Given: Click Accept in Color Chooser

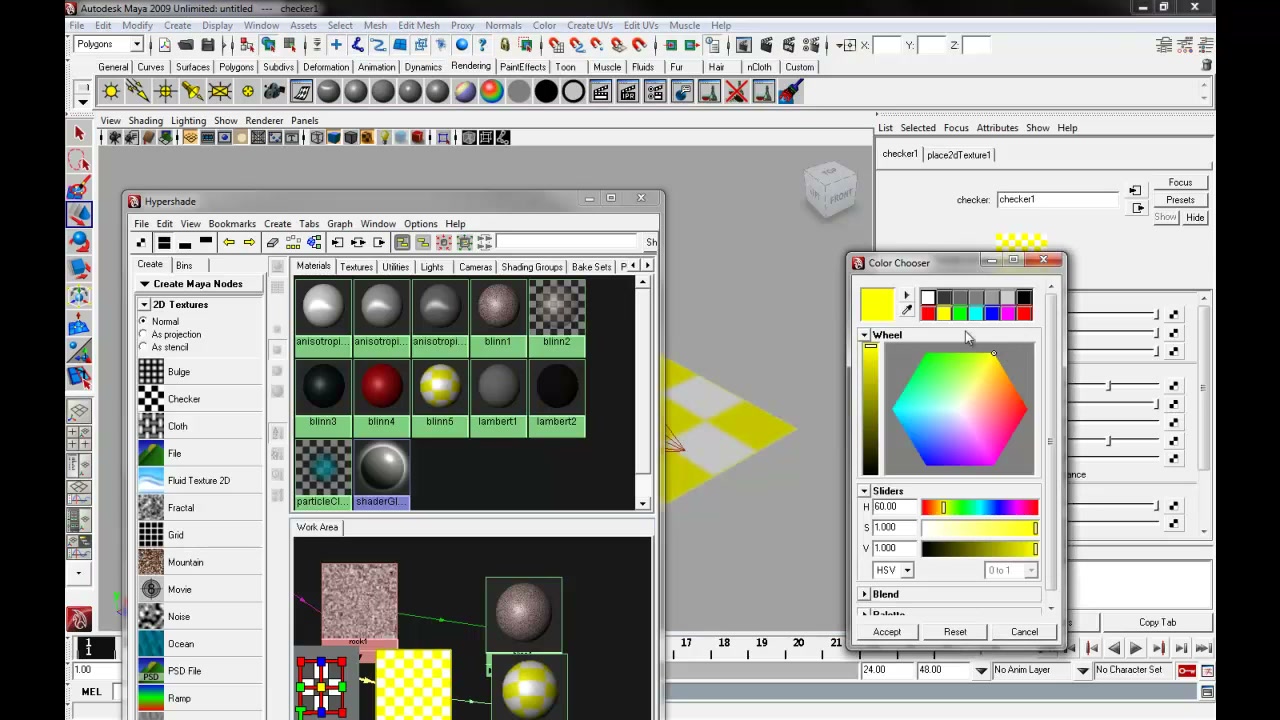Looking at the screenshot, I should pos(887,632).
